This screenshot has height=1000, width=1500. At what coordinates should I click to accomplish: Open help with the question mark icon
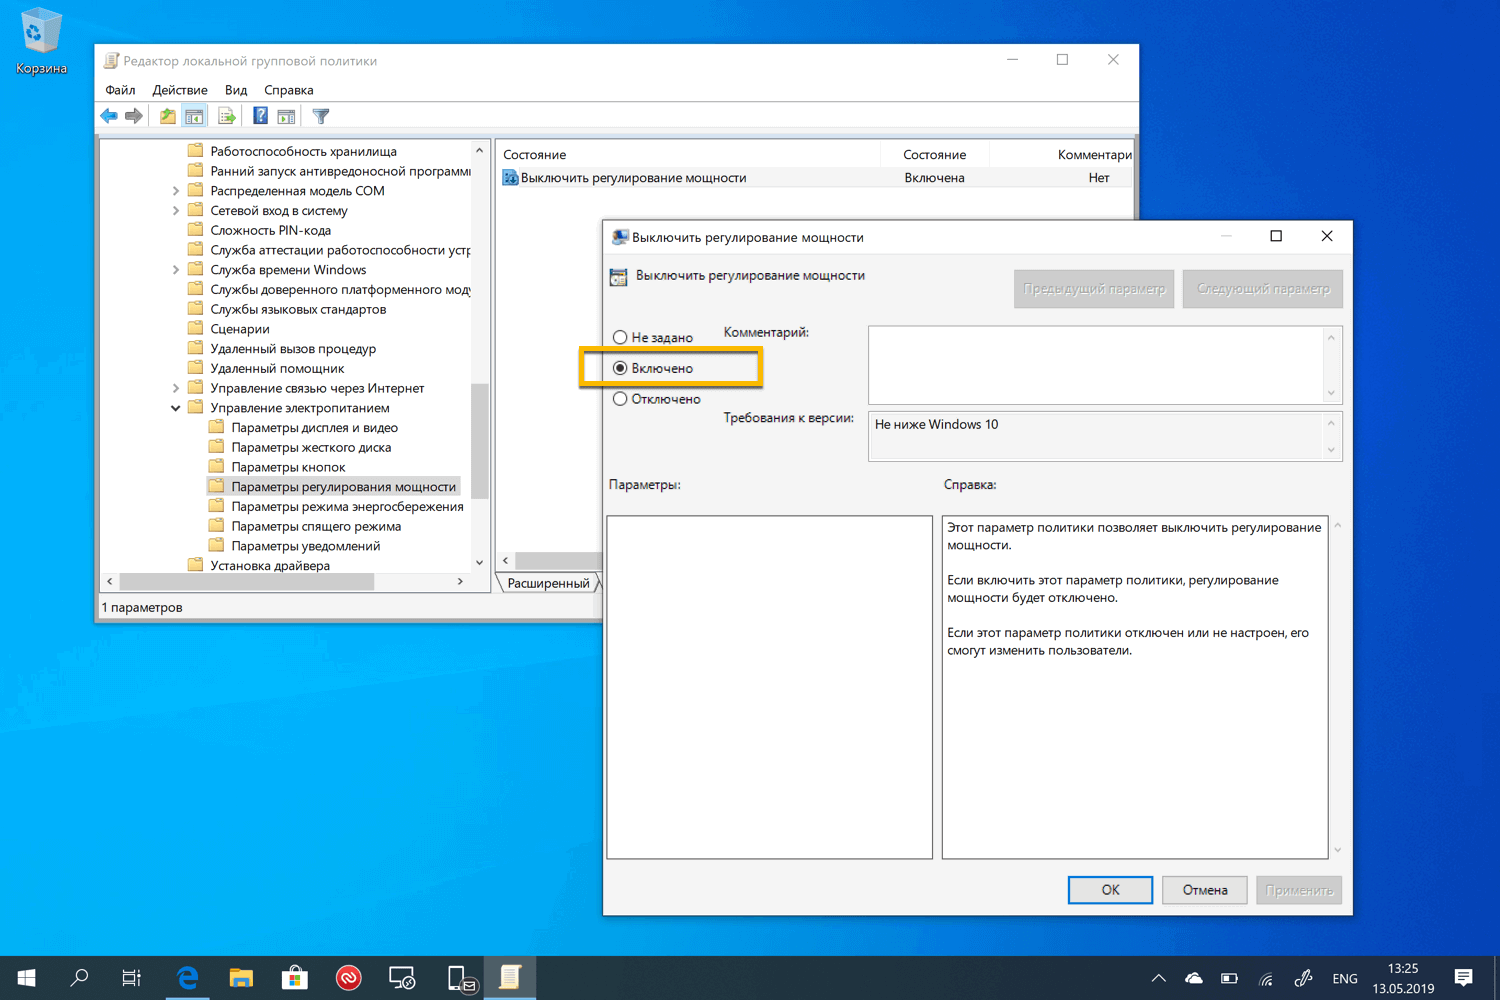pos(260,116)
